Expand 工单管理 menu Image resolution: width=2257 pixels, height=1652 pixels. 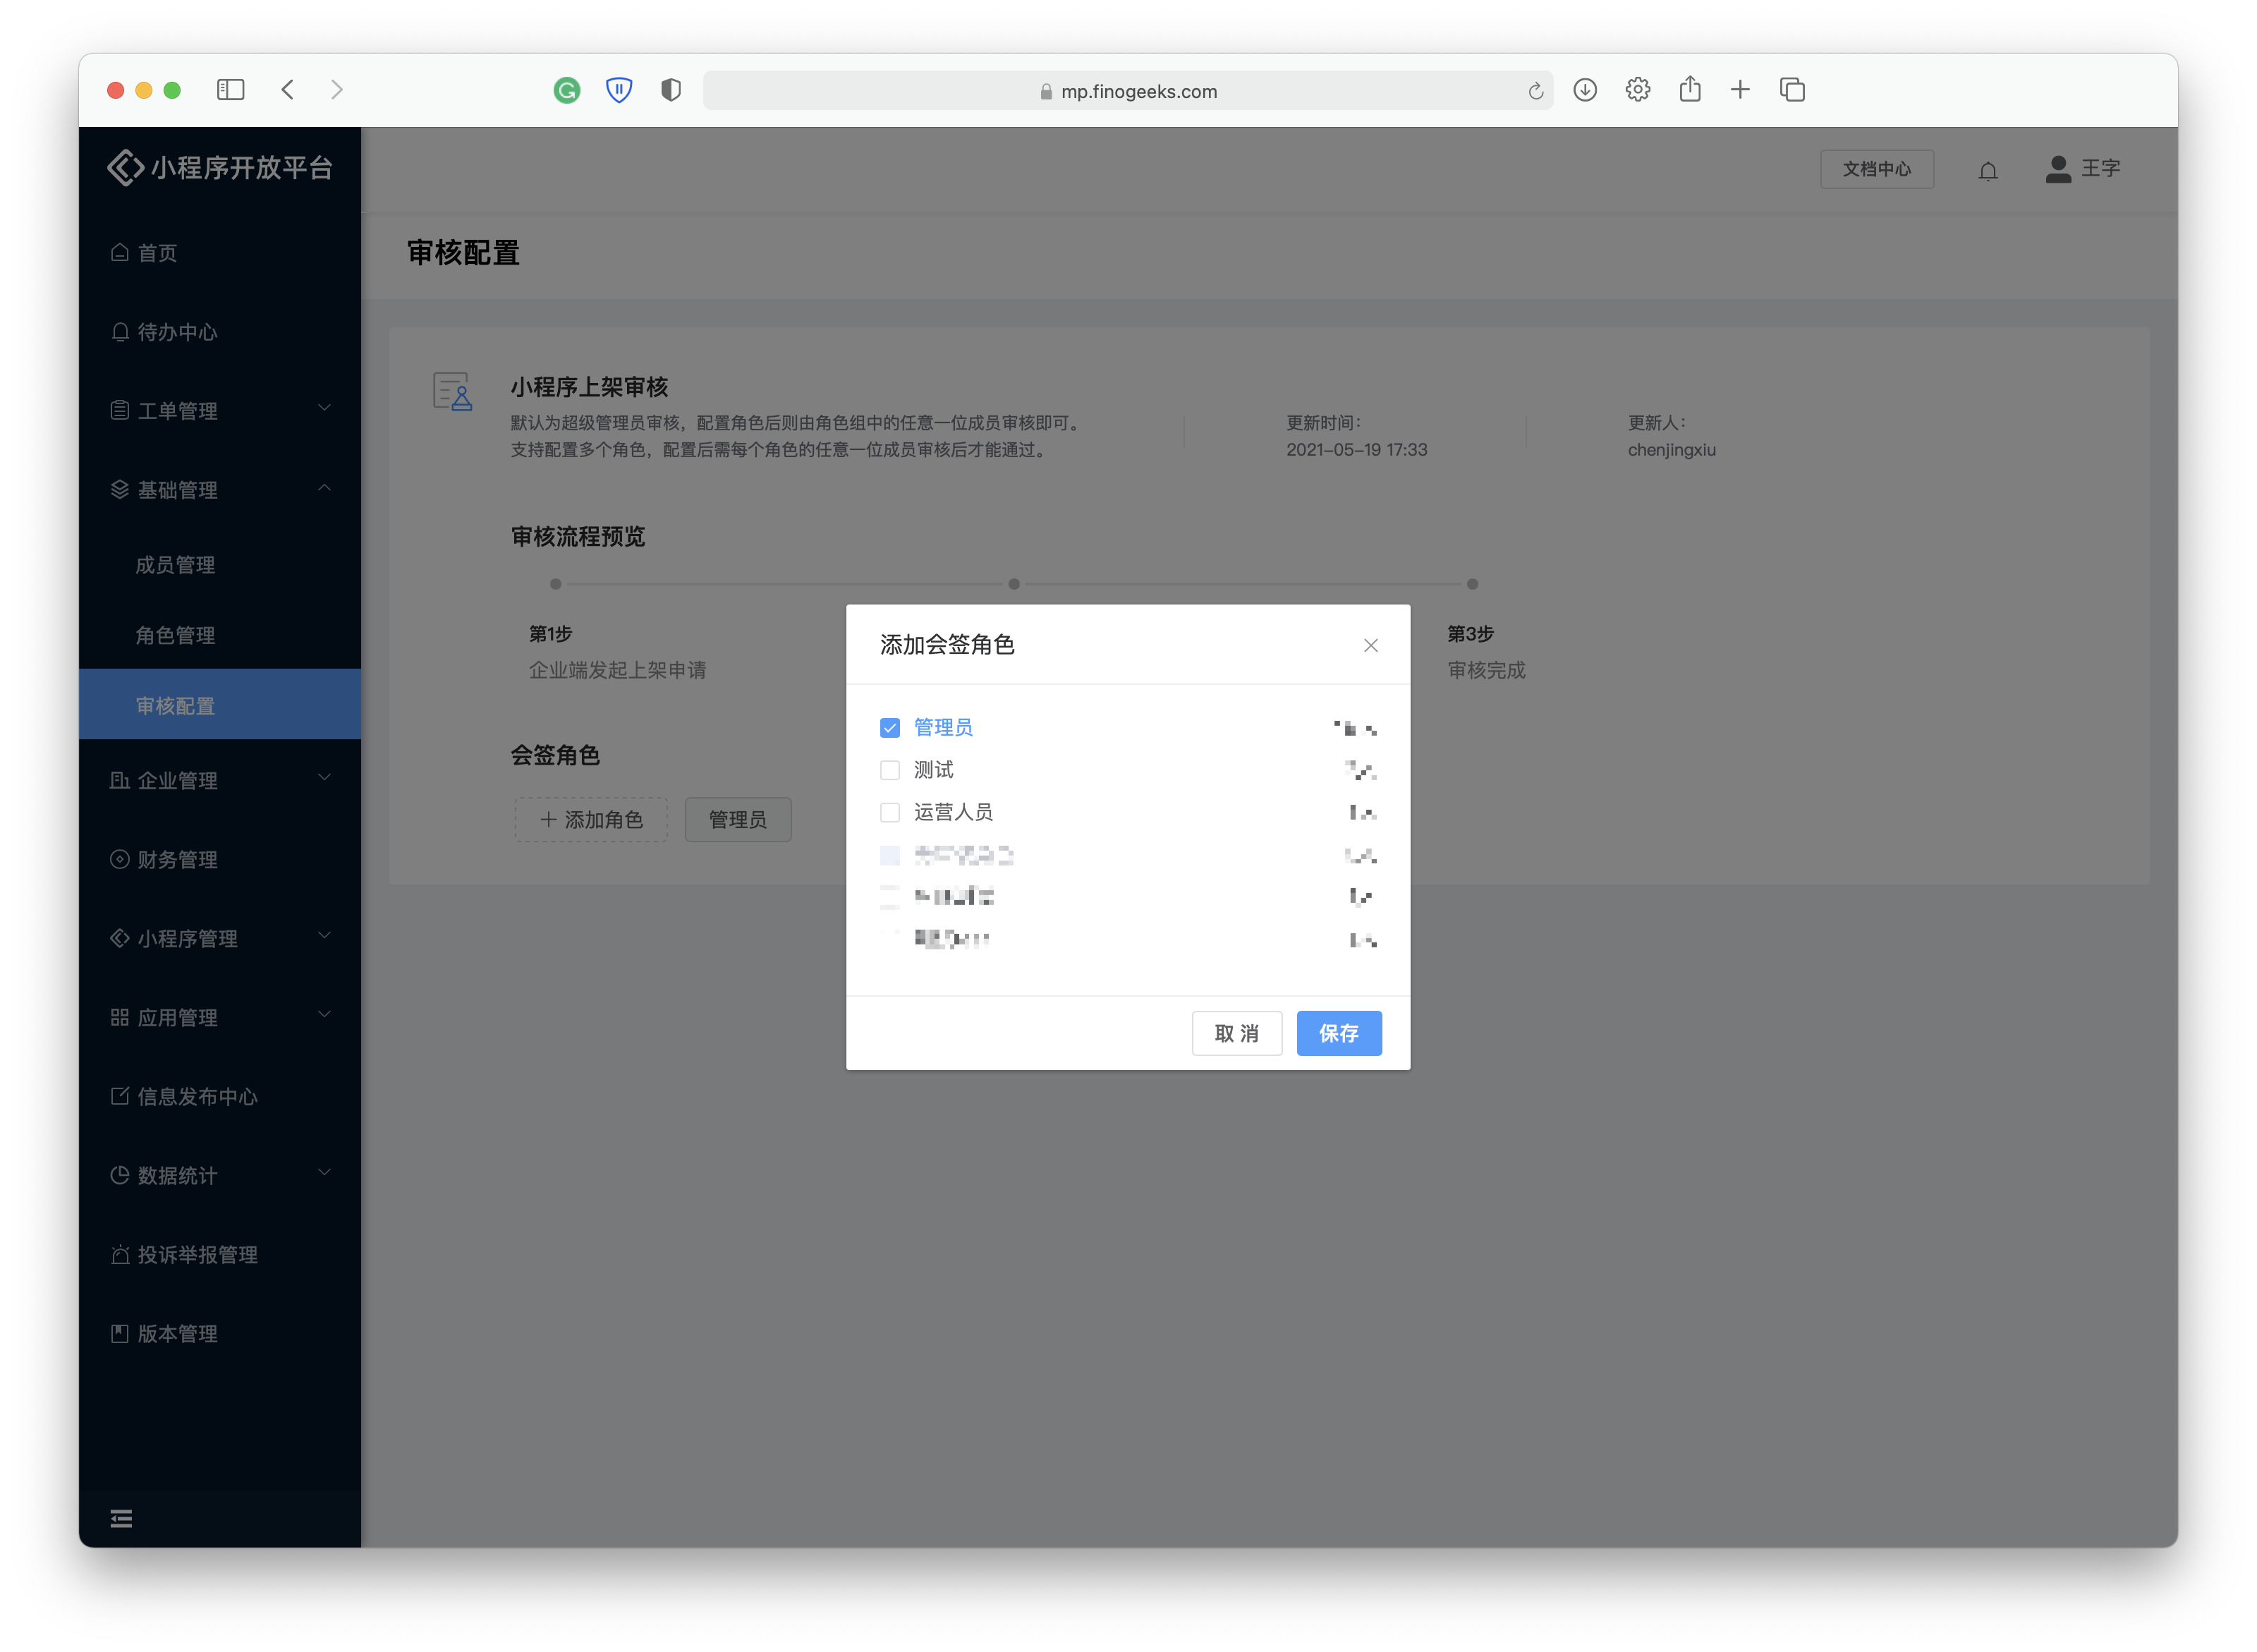pyautogui.click(x=220, y=410)
